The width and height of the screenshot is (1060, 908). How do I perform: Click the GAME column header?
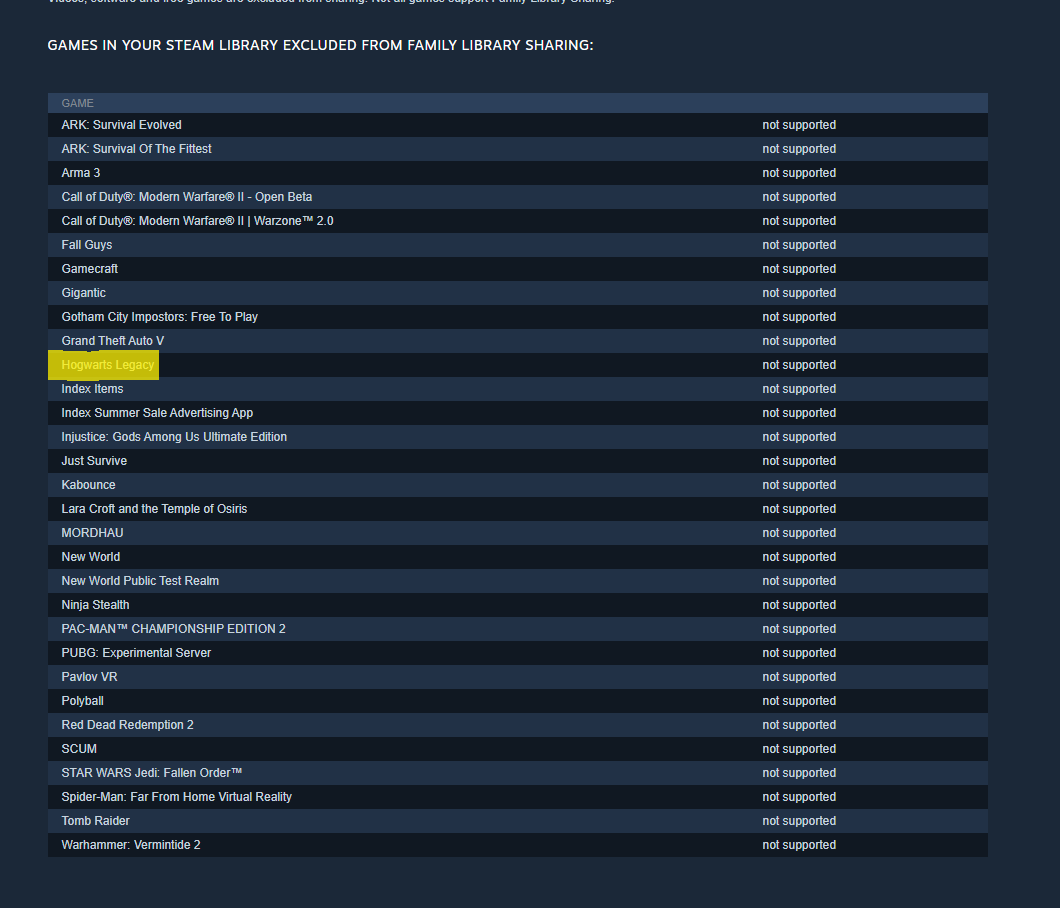pos(77,103)
